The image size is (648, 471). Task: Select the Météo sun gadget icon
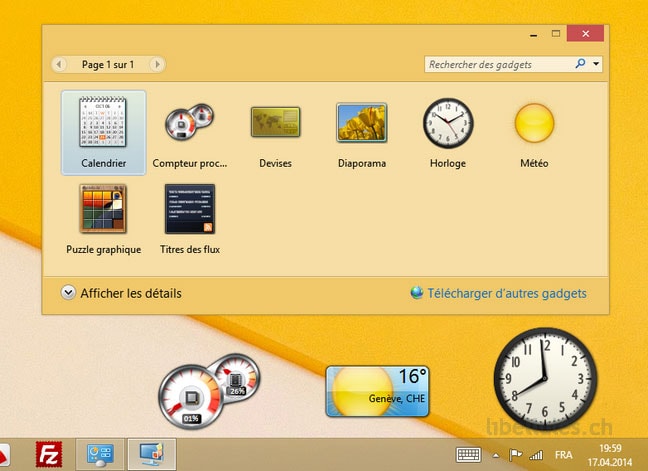point(534,123)
